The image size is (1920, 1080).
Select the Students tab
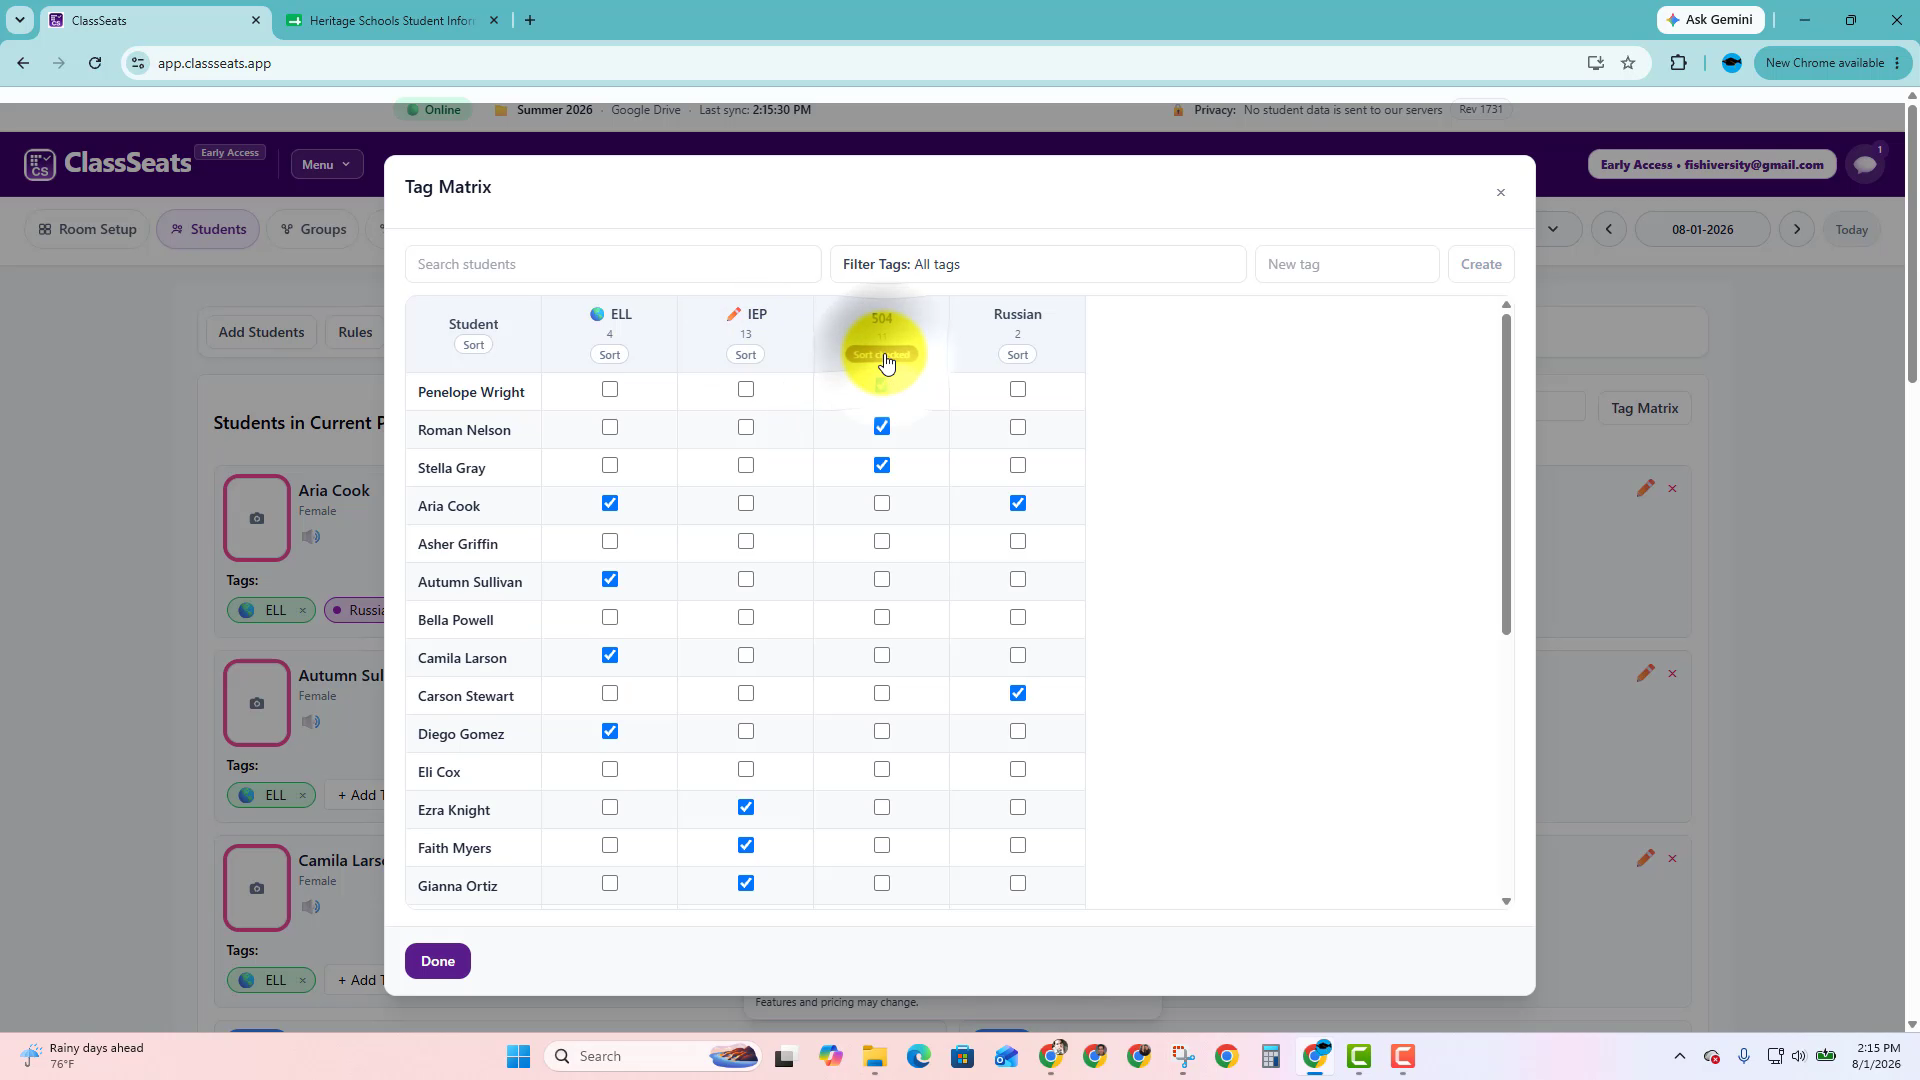click(208, 229)
